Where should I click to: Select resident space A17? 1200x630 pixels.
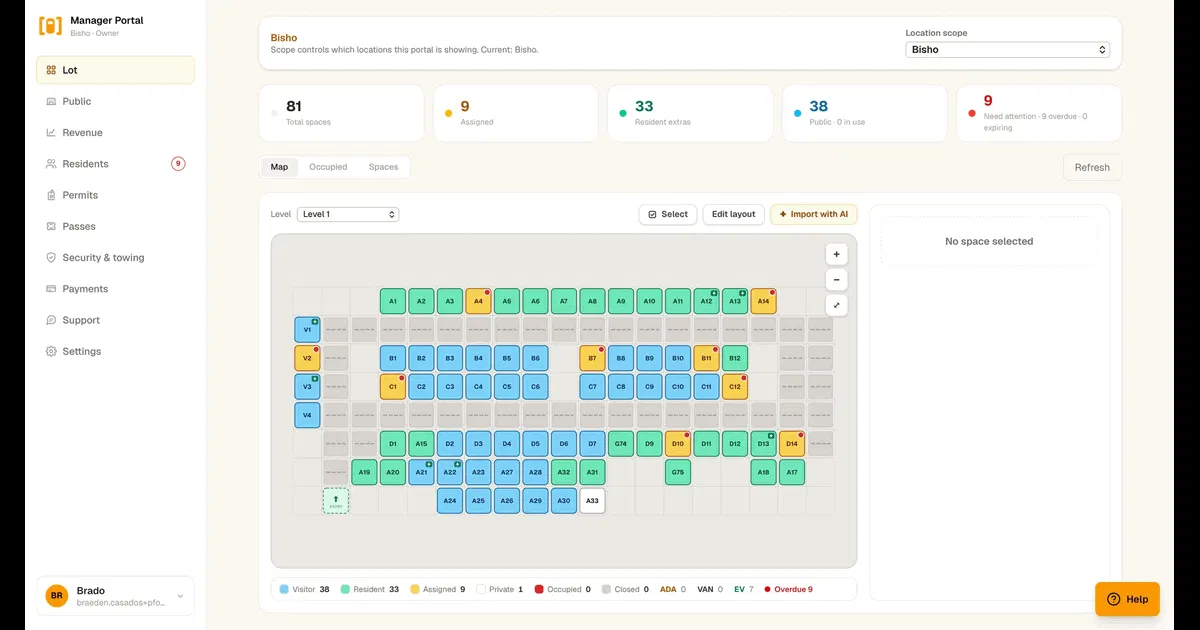pyautogui.click(x=792, y=472)
